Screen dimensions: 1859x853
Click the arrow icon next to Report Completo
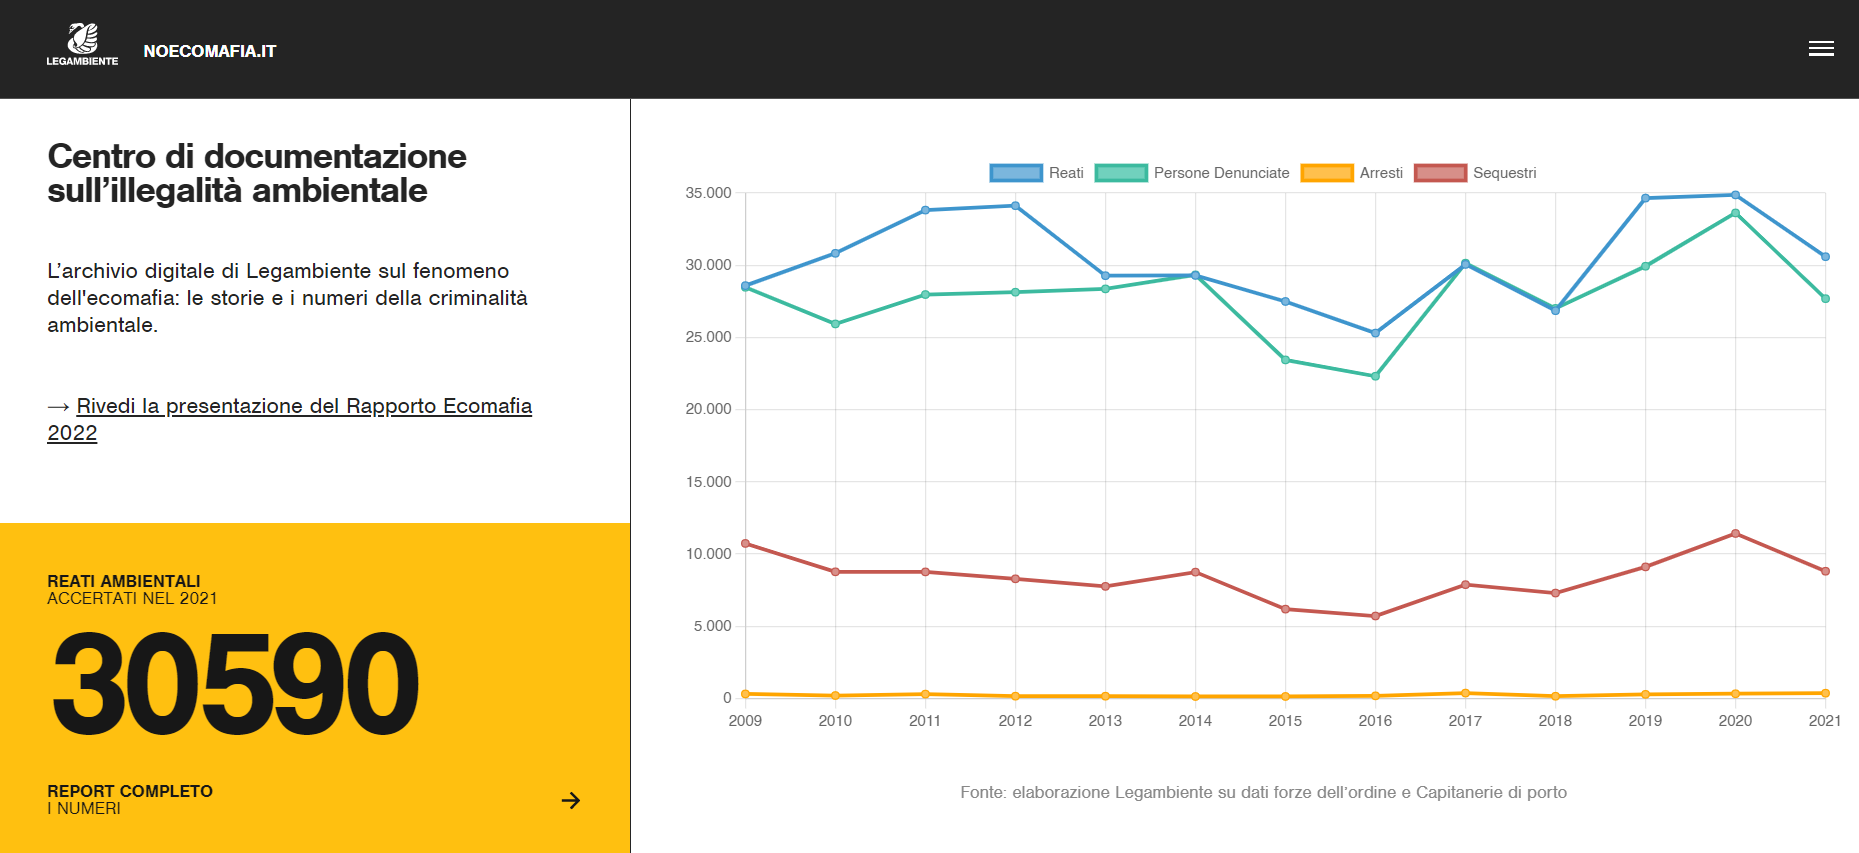click(x=571, y=800)
